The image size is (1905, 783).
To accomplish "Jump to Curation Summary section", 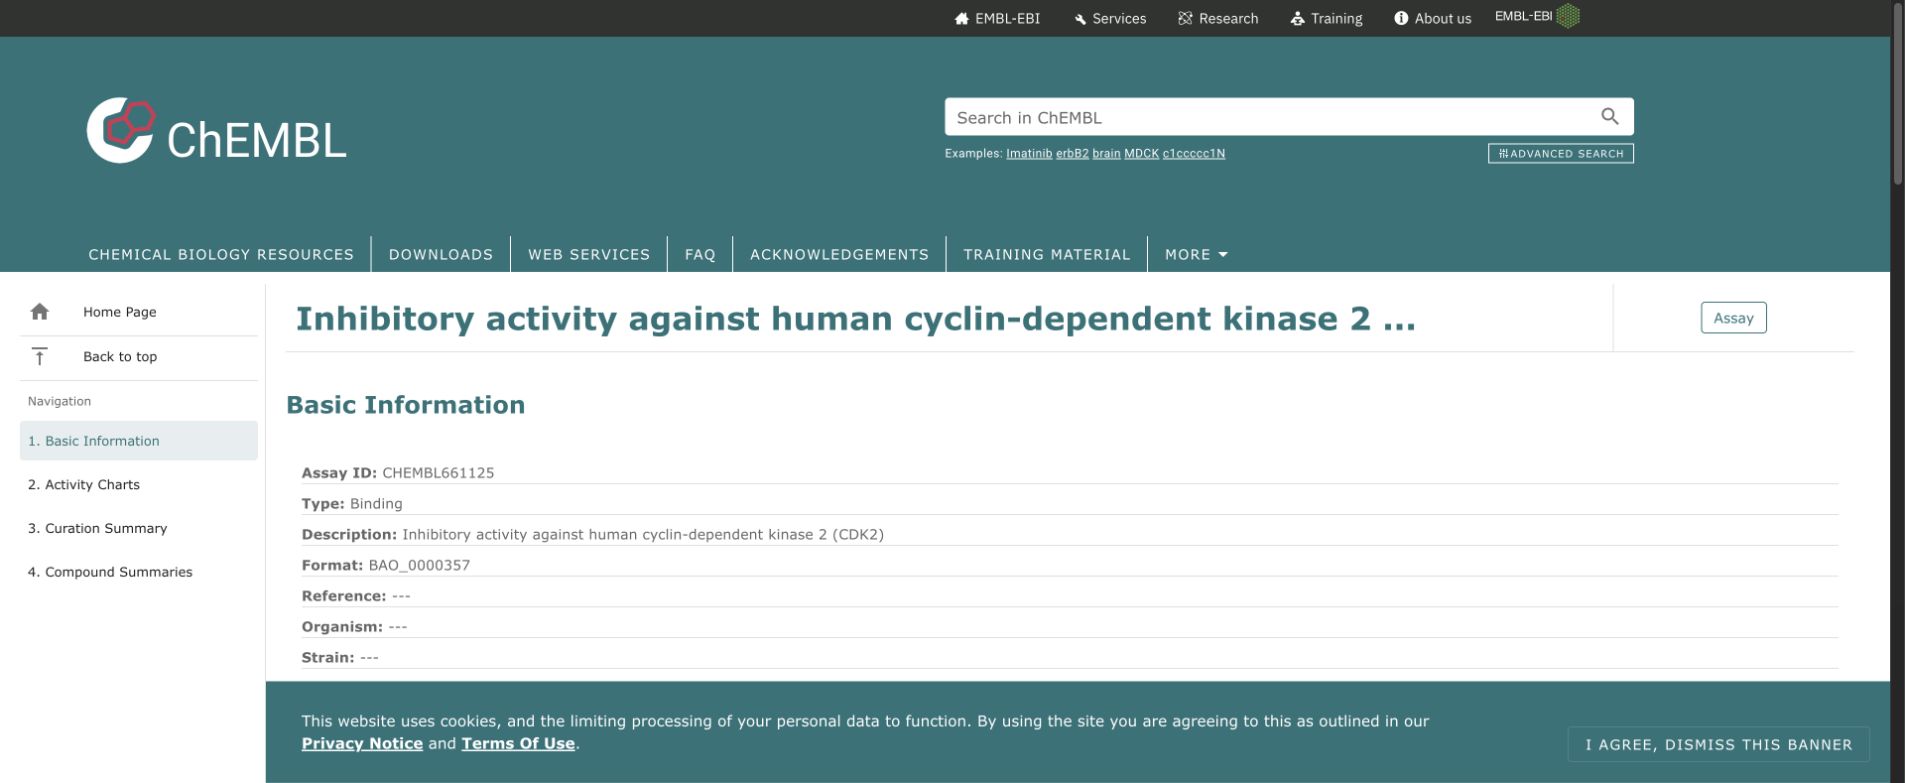I will click(x=139, y=528).
